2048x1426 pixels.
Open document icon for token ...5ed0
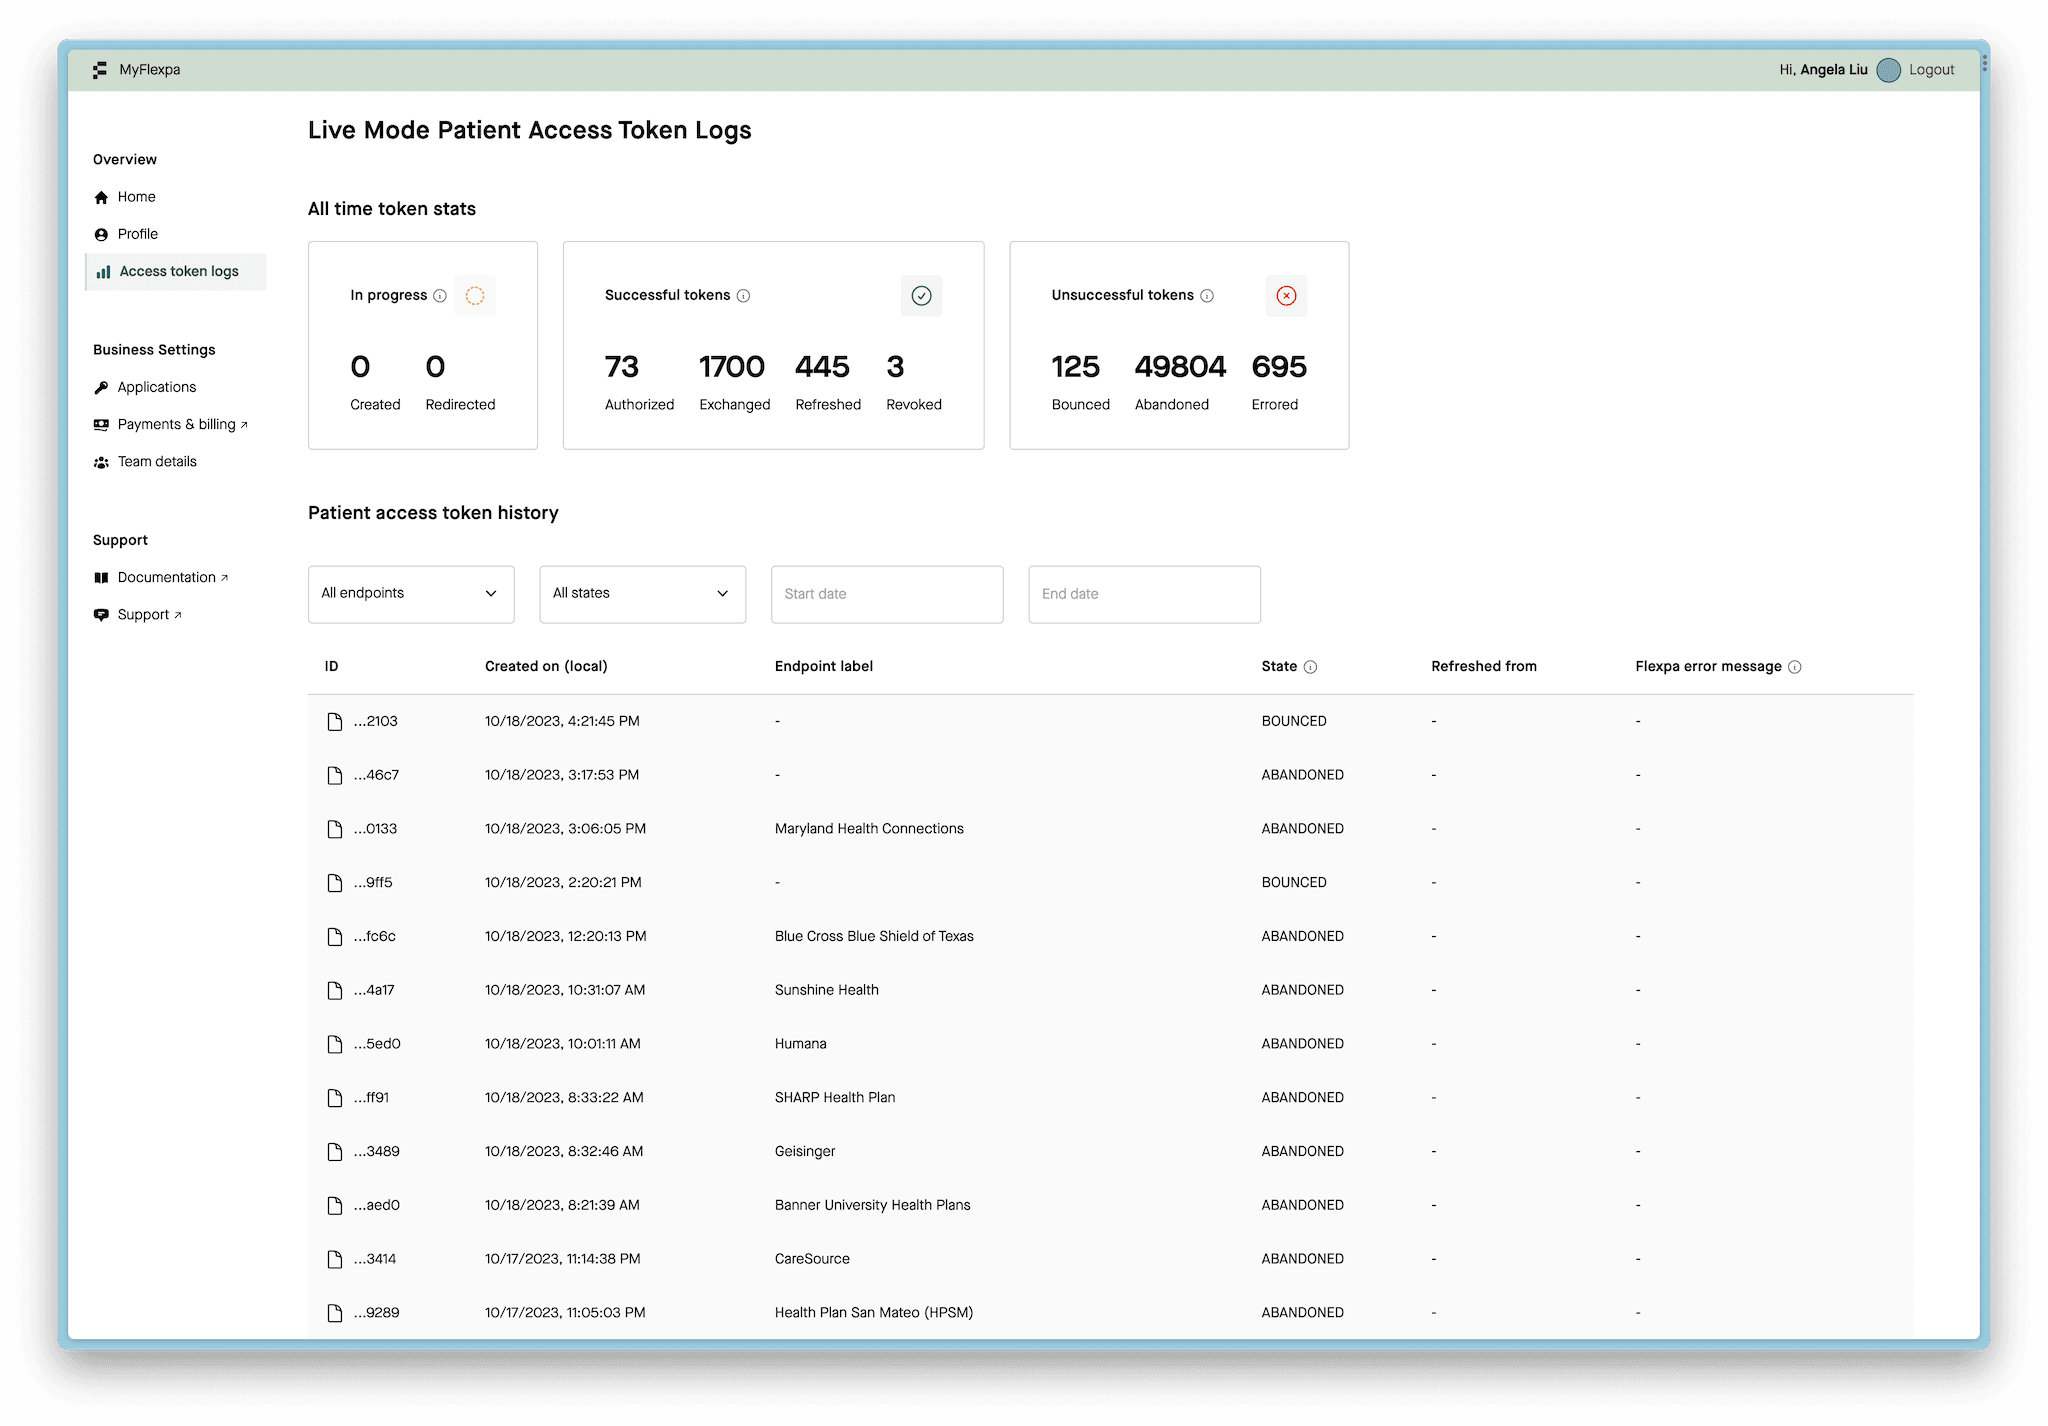335,1044
